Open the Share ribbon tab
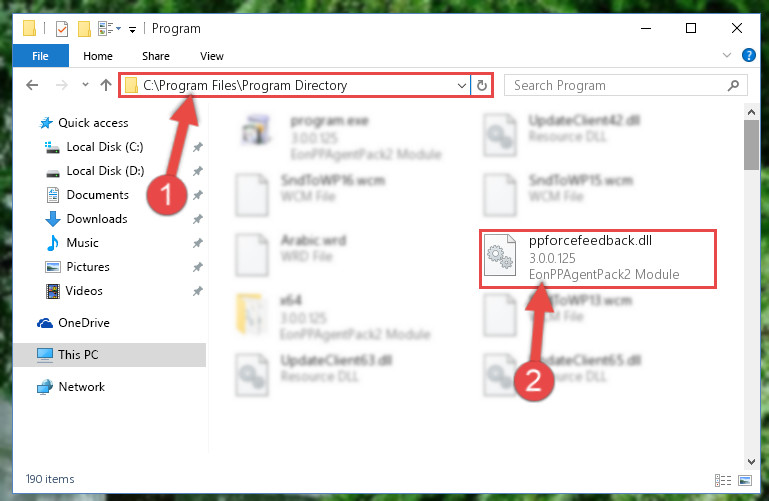The height and width of the screenshot is (501, 769). click(156, 56)
